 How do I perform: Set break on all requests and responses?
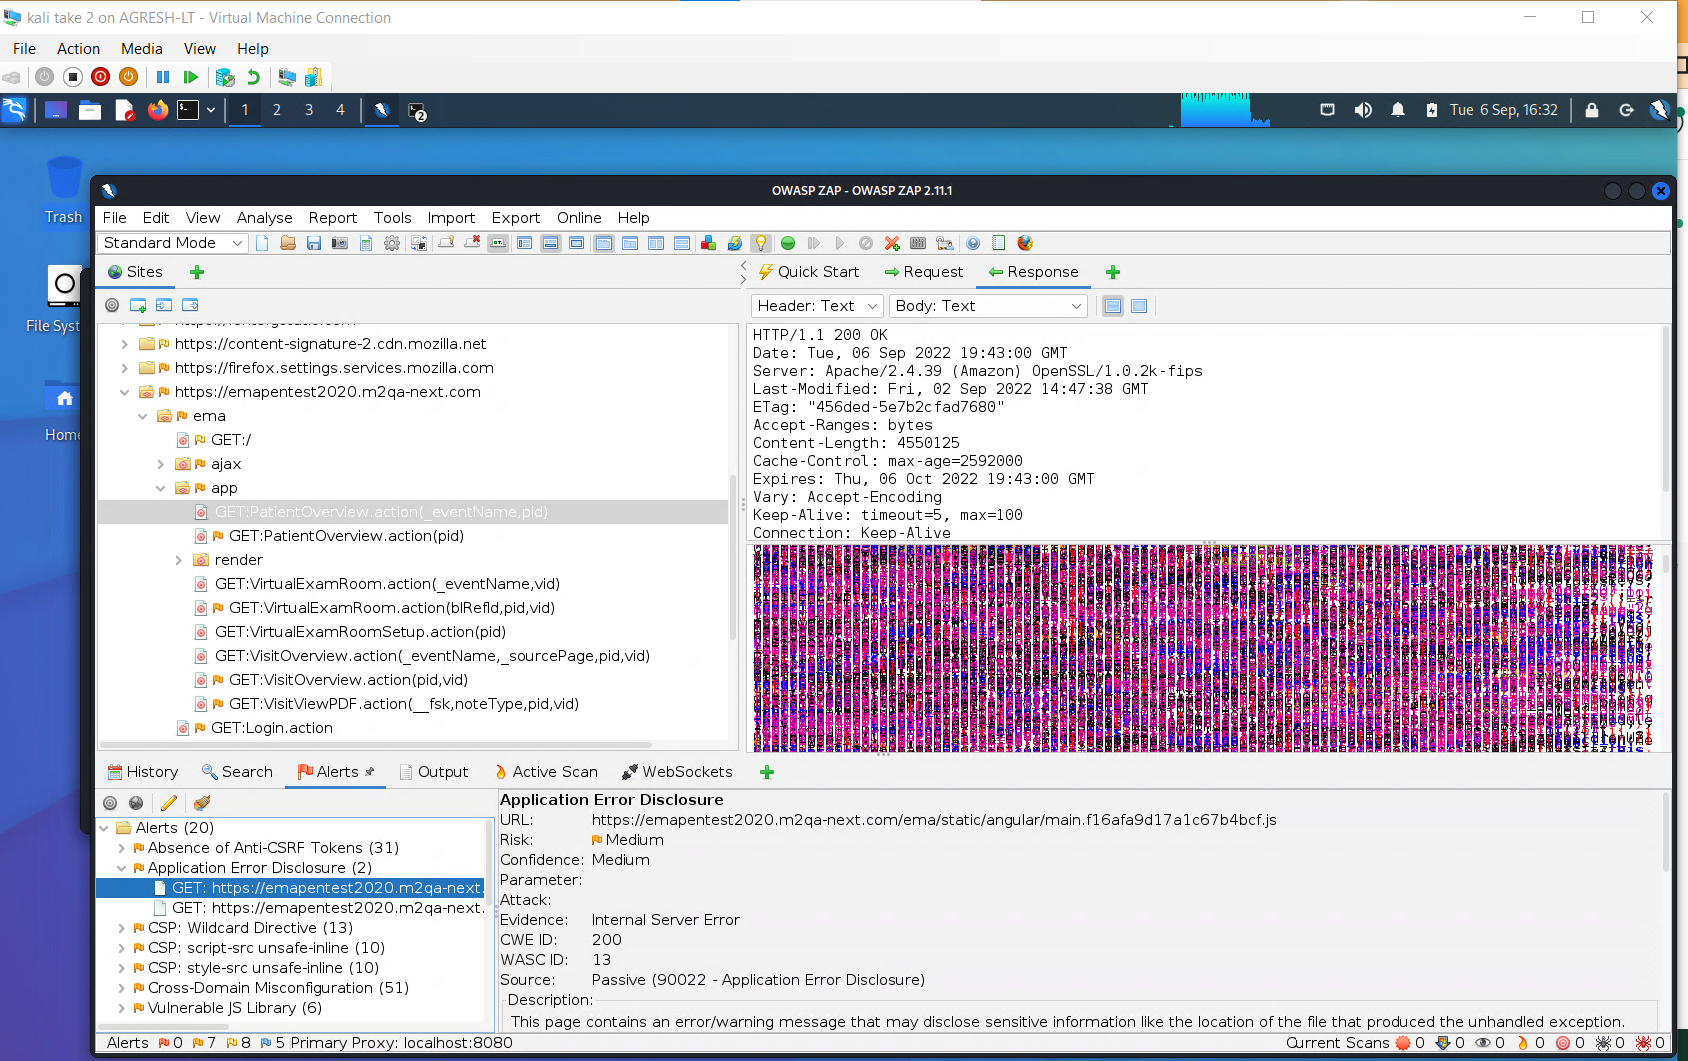788,242
